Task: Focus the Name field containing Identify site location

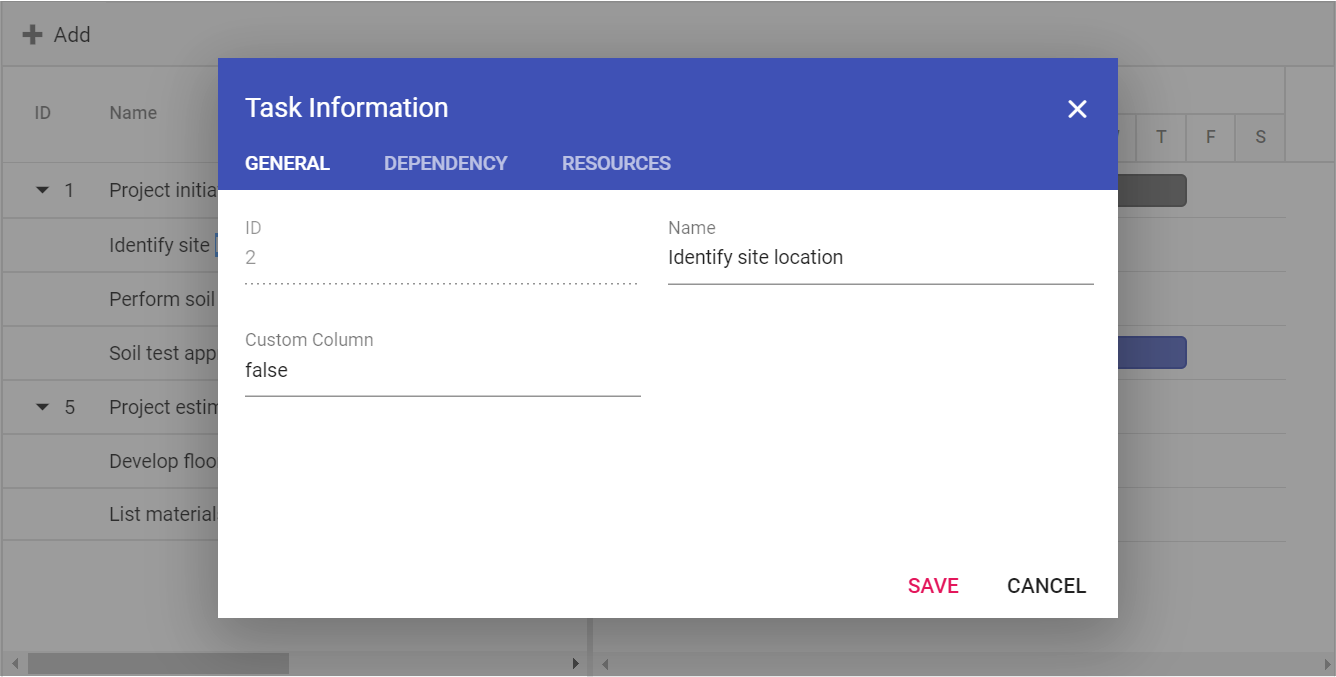Action: [x=880, y=258]
